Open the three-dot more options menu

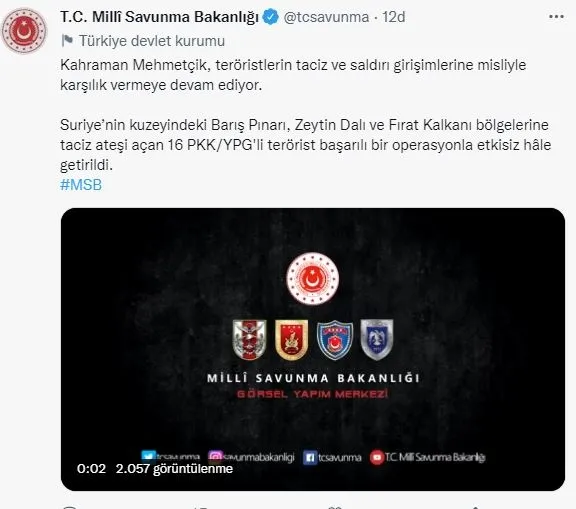pos(556,17)
